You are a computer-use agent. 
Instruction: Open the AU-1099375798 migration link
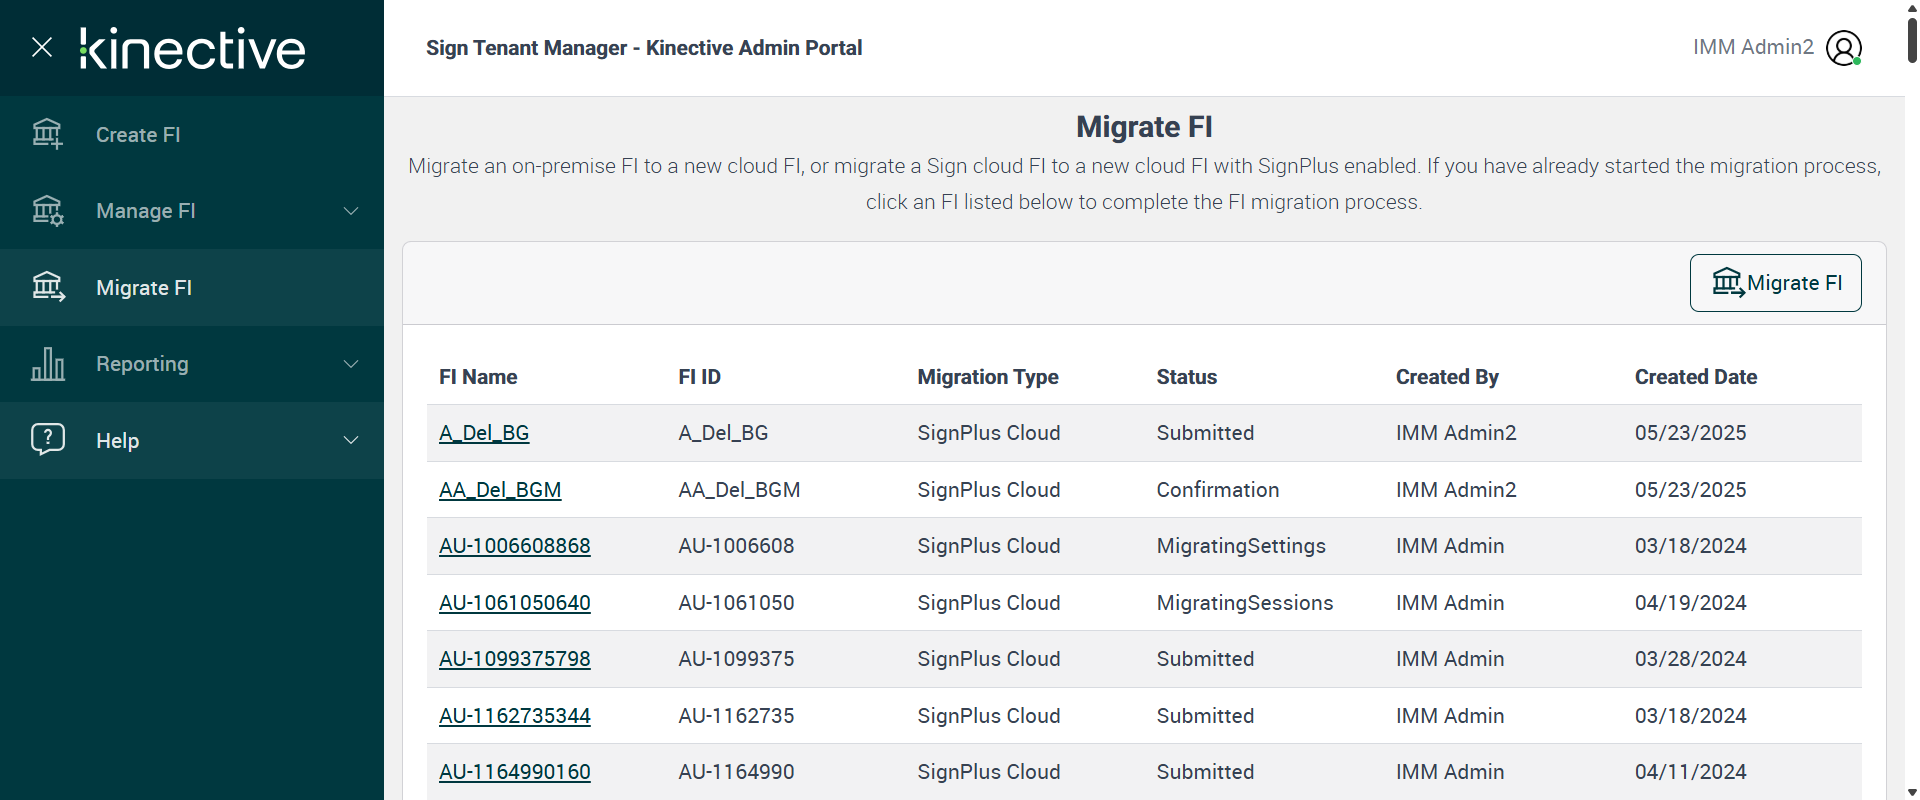515,659
